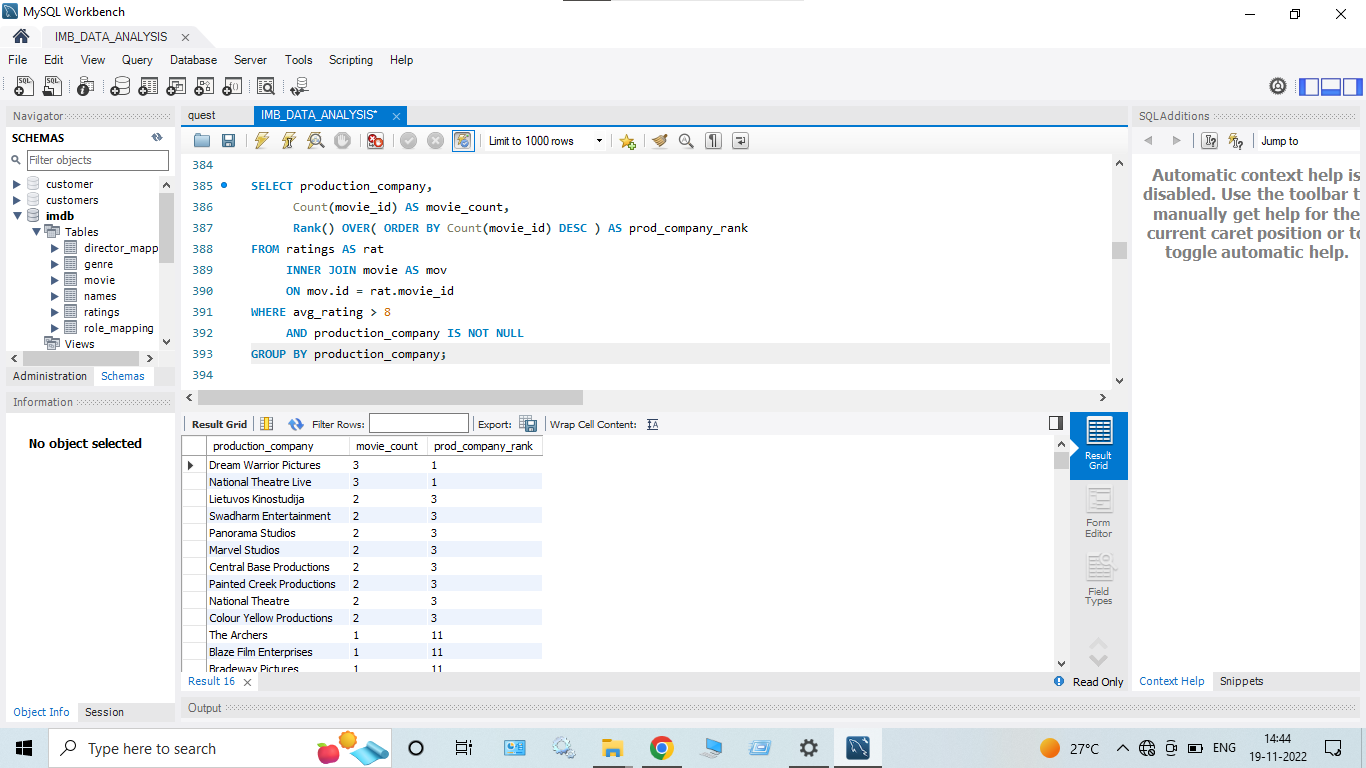The height and width of the screenshot is (768, 1366).
Task: Stop query execution hand icon
Action: (x=343, y=141)
